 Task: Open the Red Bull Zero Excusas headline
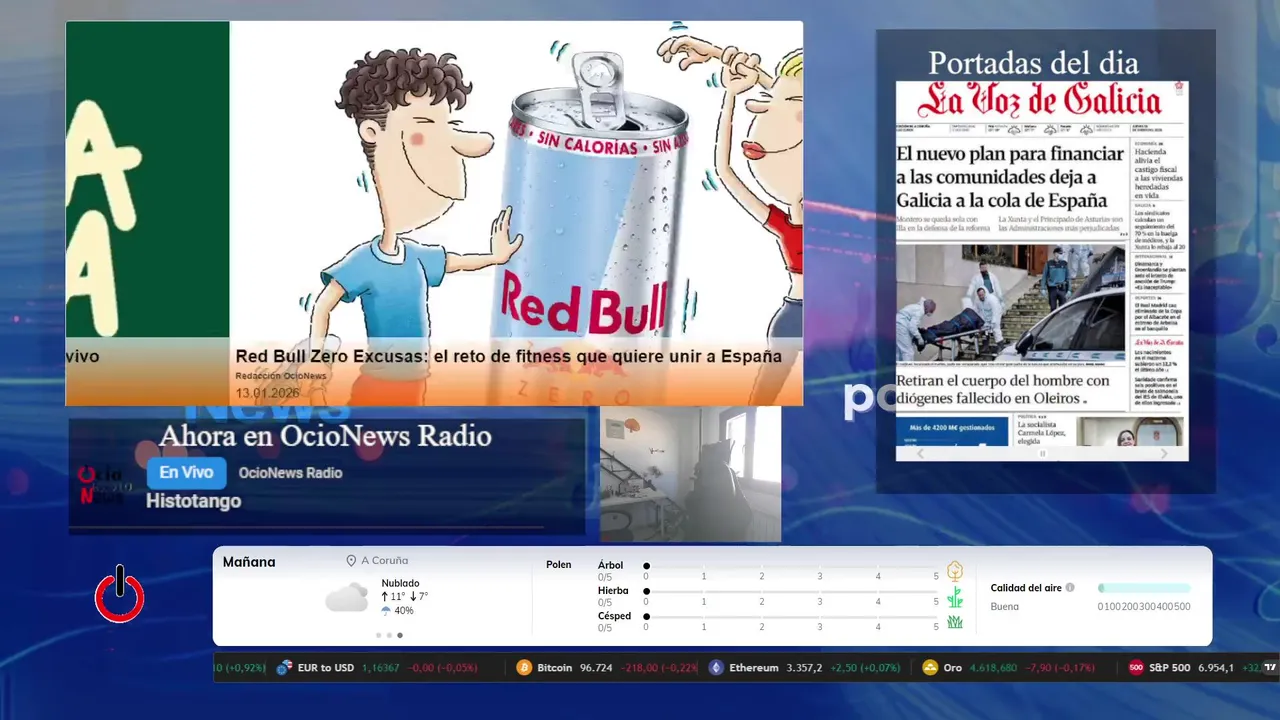click(x=508, y=356)
